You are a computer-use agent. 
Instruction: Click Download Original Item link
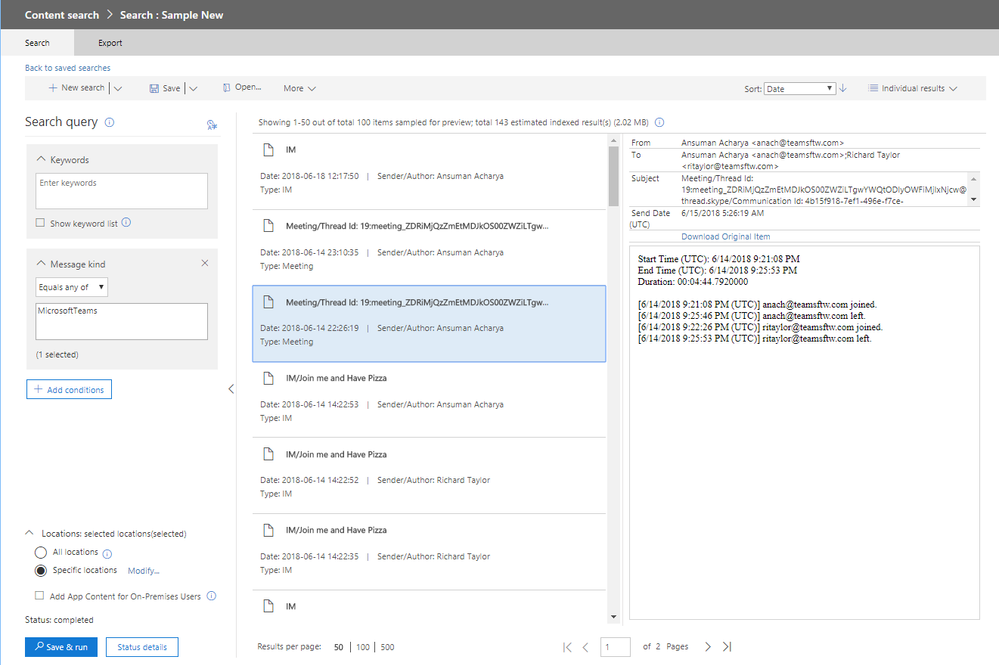pyautogui.click(x=725, y=236)
